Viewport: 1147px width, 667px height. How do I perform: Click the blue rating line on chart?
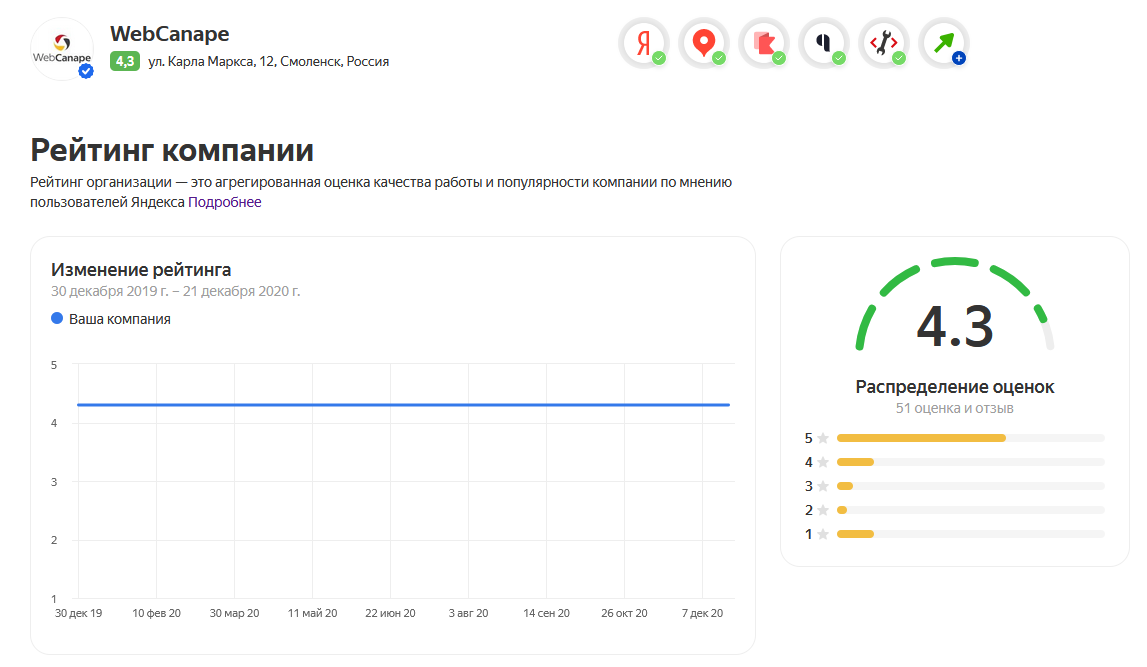click(x=404, y=404)
